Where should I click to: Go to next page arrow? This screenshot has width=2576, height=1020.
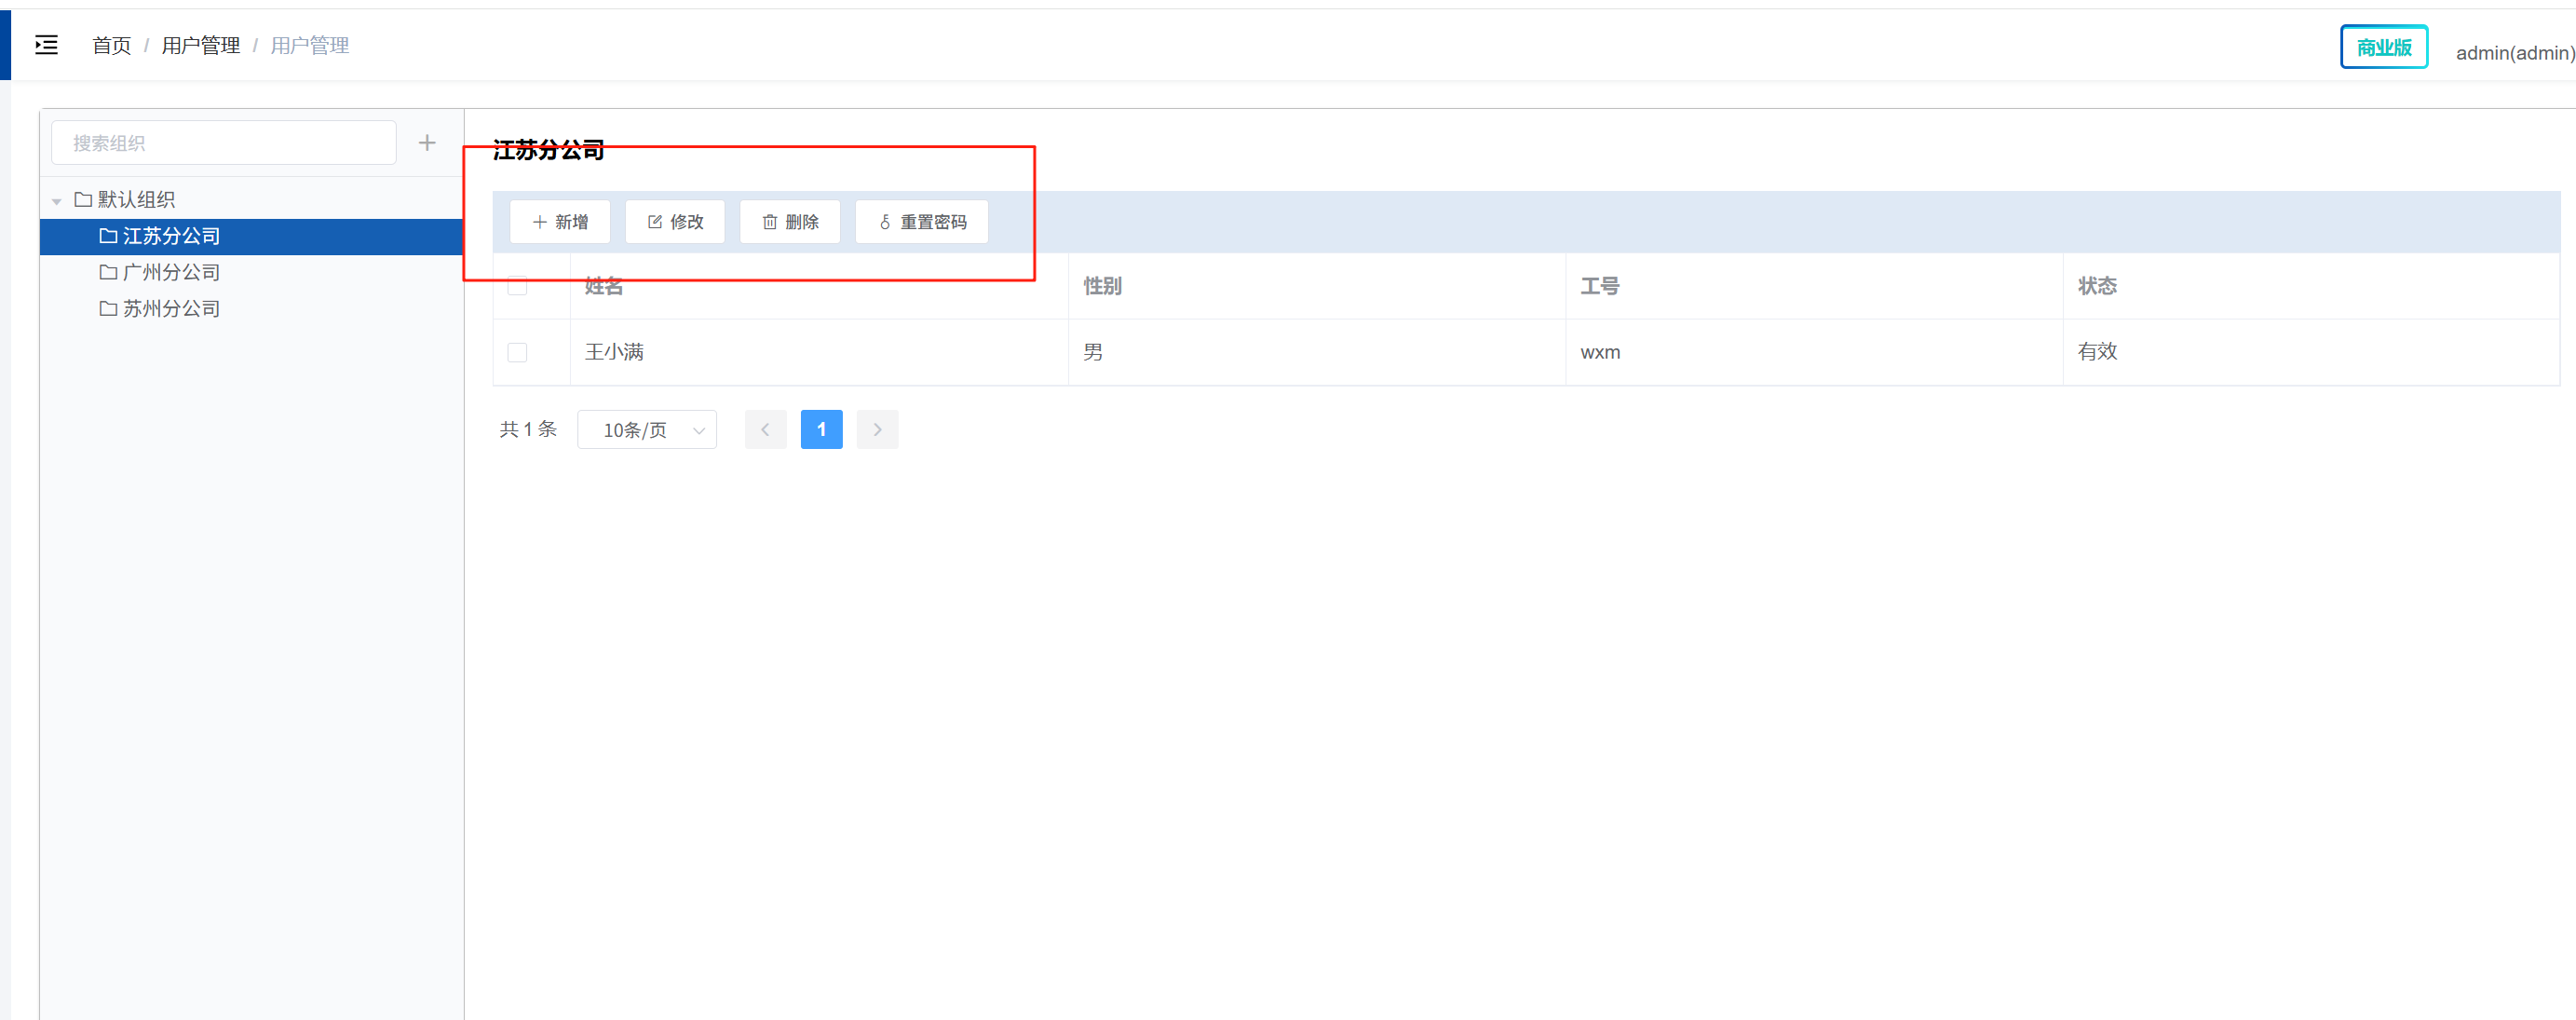[877, 430]
